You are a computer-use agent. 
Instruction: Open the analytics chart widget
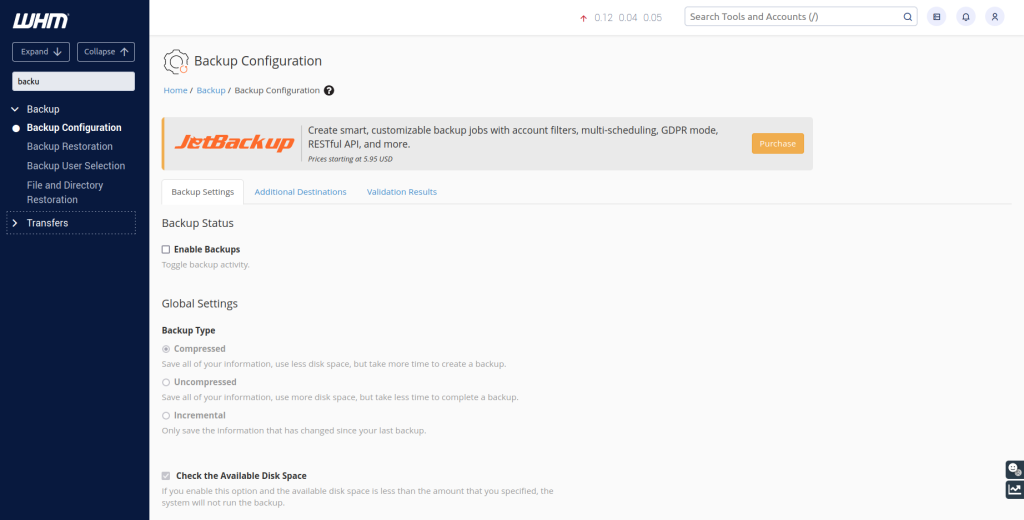(x=1014, y=490)
